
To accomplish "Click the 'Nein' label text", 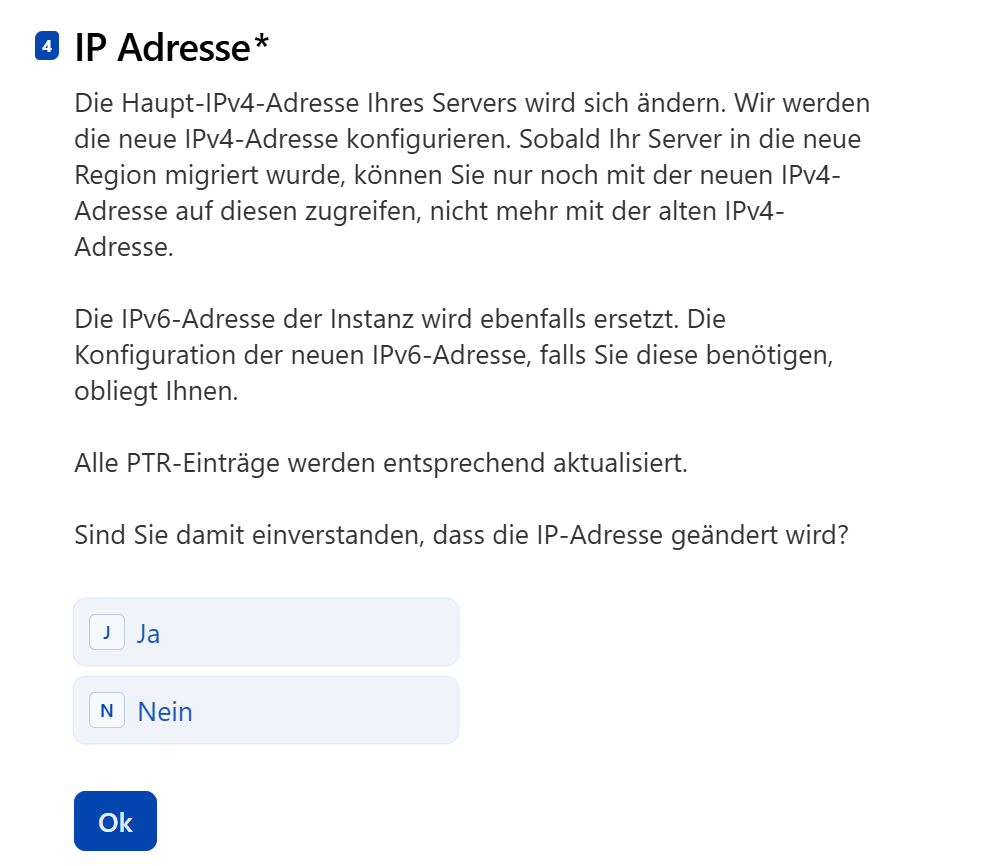I will tap(165, 712).
